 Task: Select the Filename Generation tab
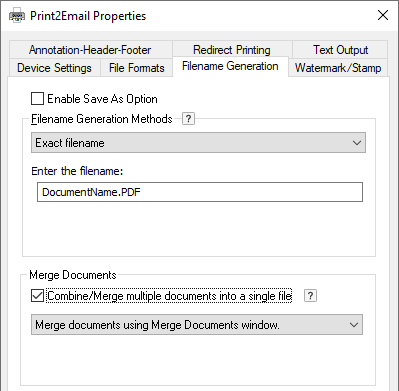coord(230,66)
